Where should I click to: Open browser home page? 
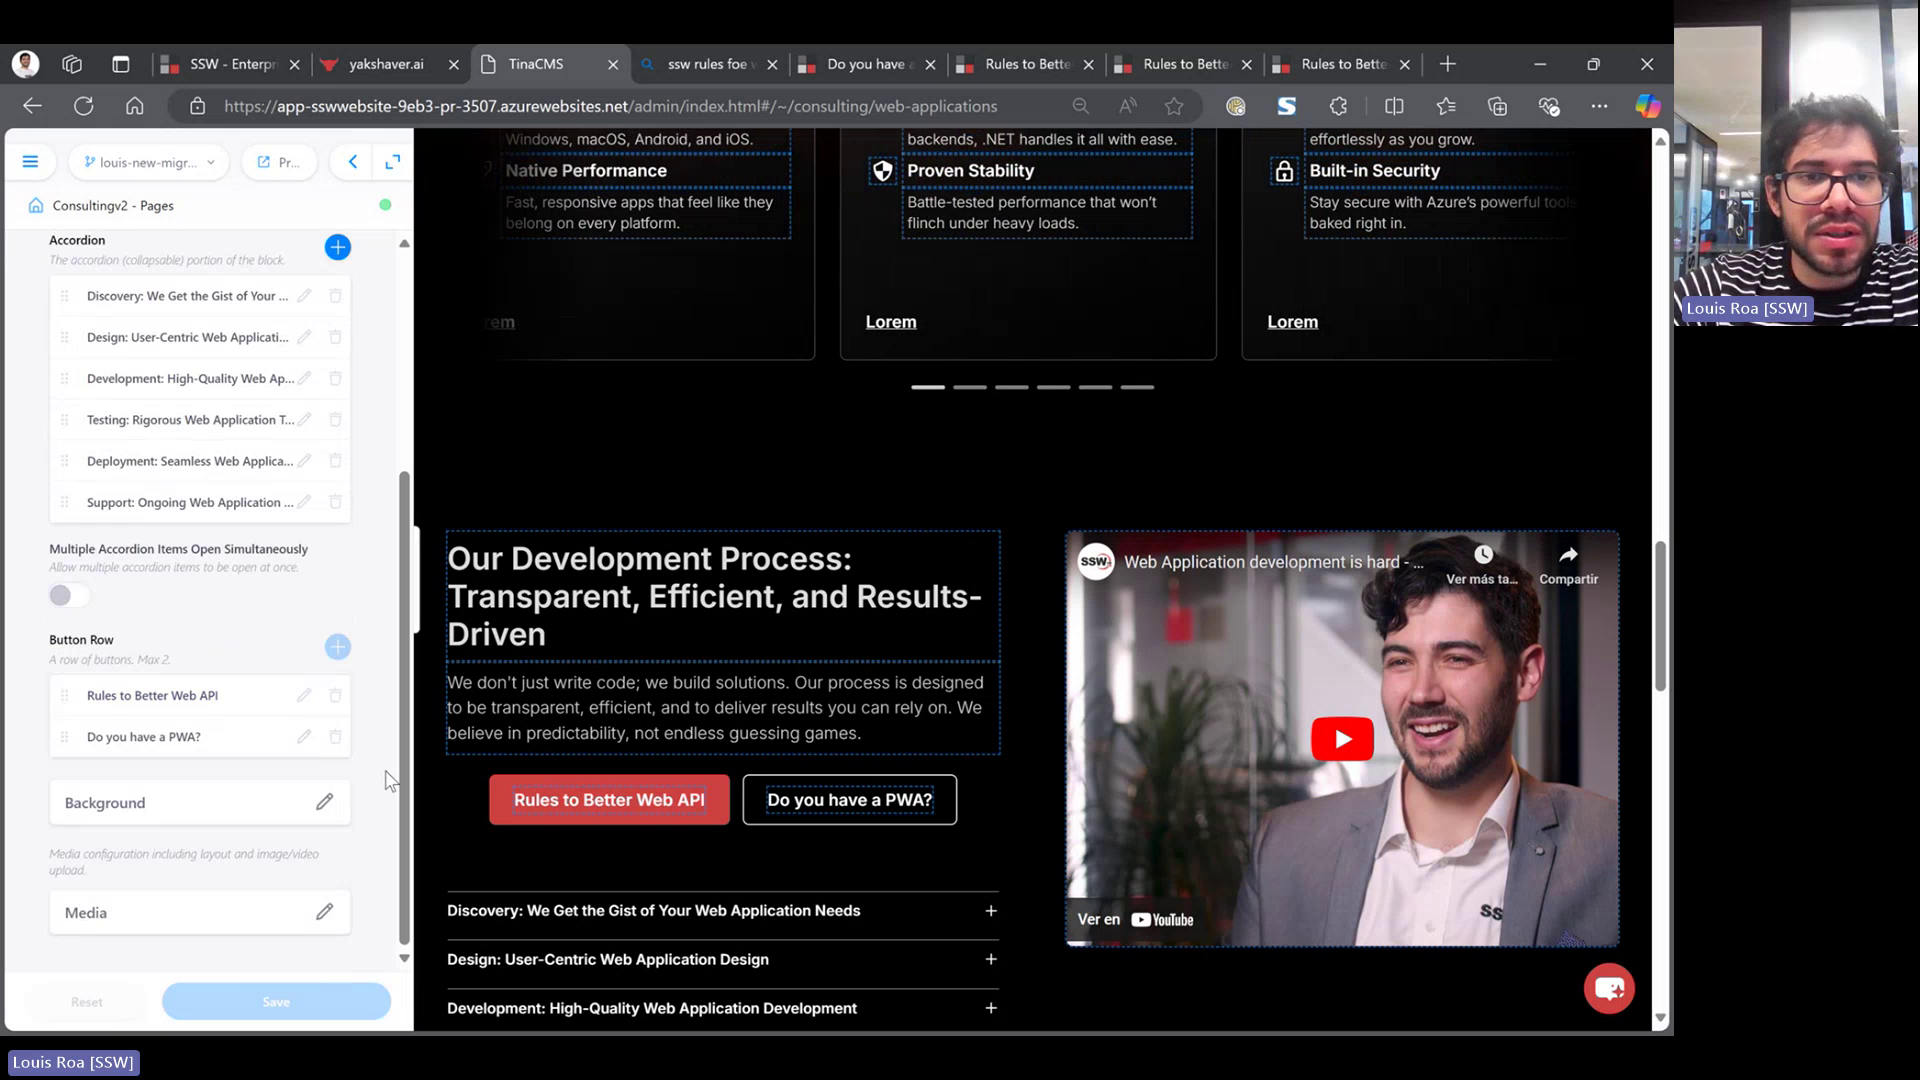click(x=135, y=106)
